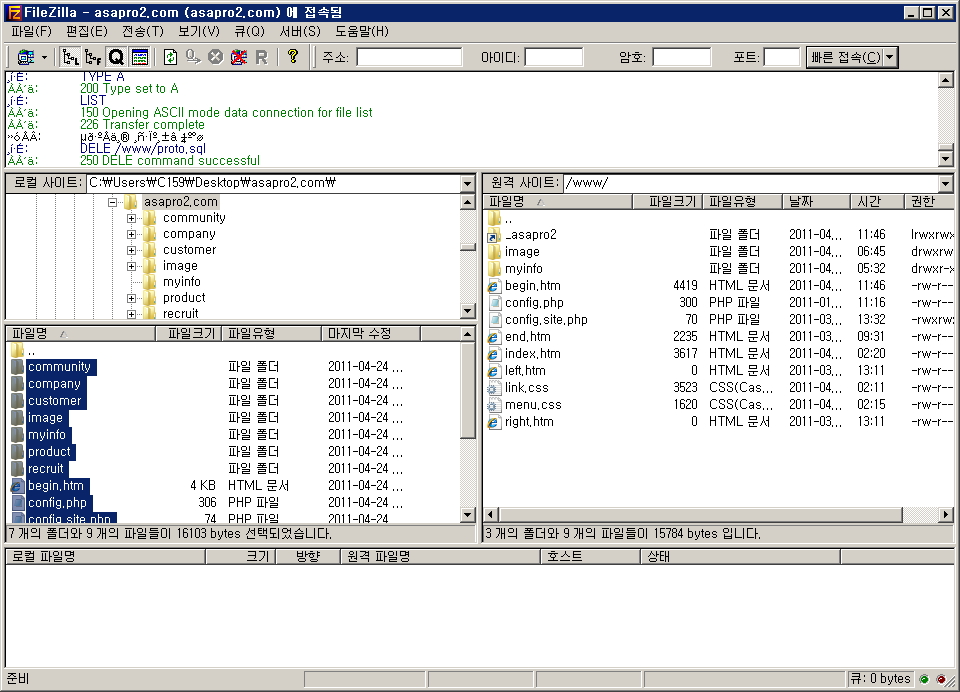Click the Disconnect from server icon
This screenshot has width=960, height=692.
click(238, 57)
